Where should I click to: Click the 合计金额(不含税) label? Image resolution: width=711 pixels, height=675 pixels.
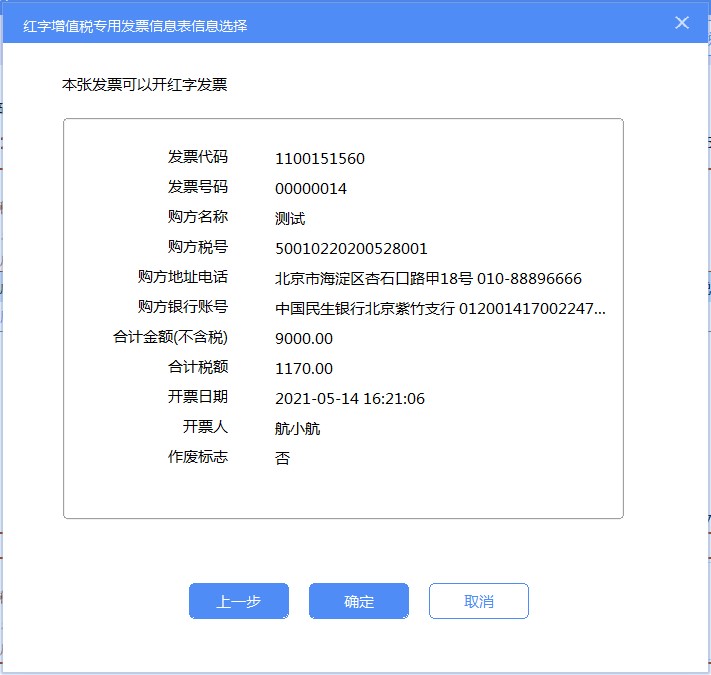171,337
